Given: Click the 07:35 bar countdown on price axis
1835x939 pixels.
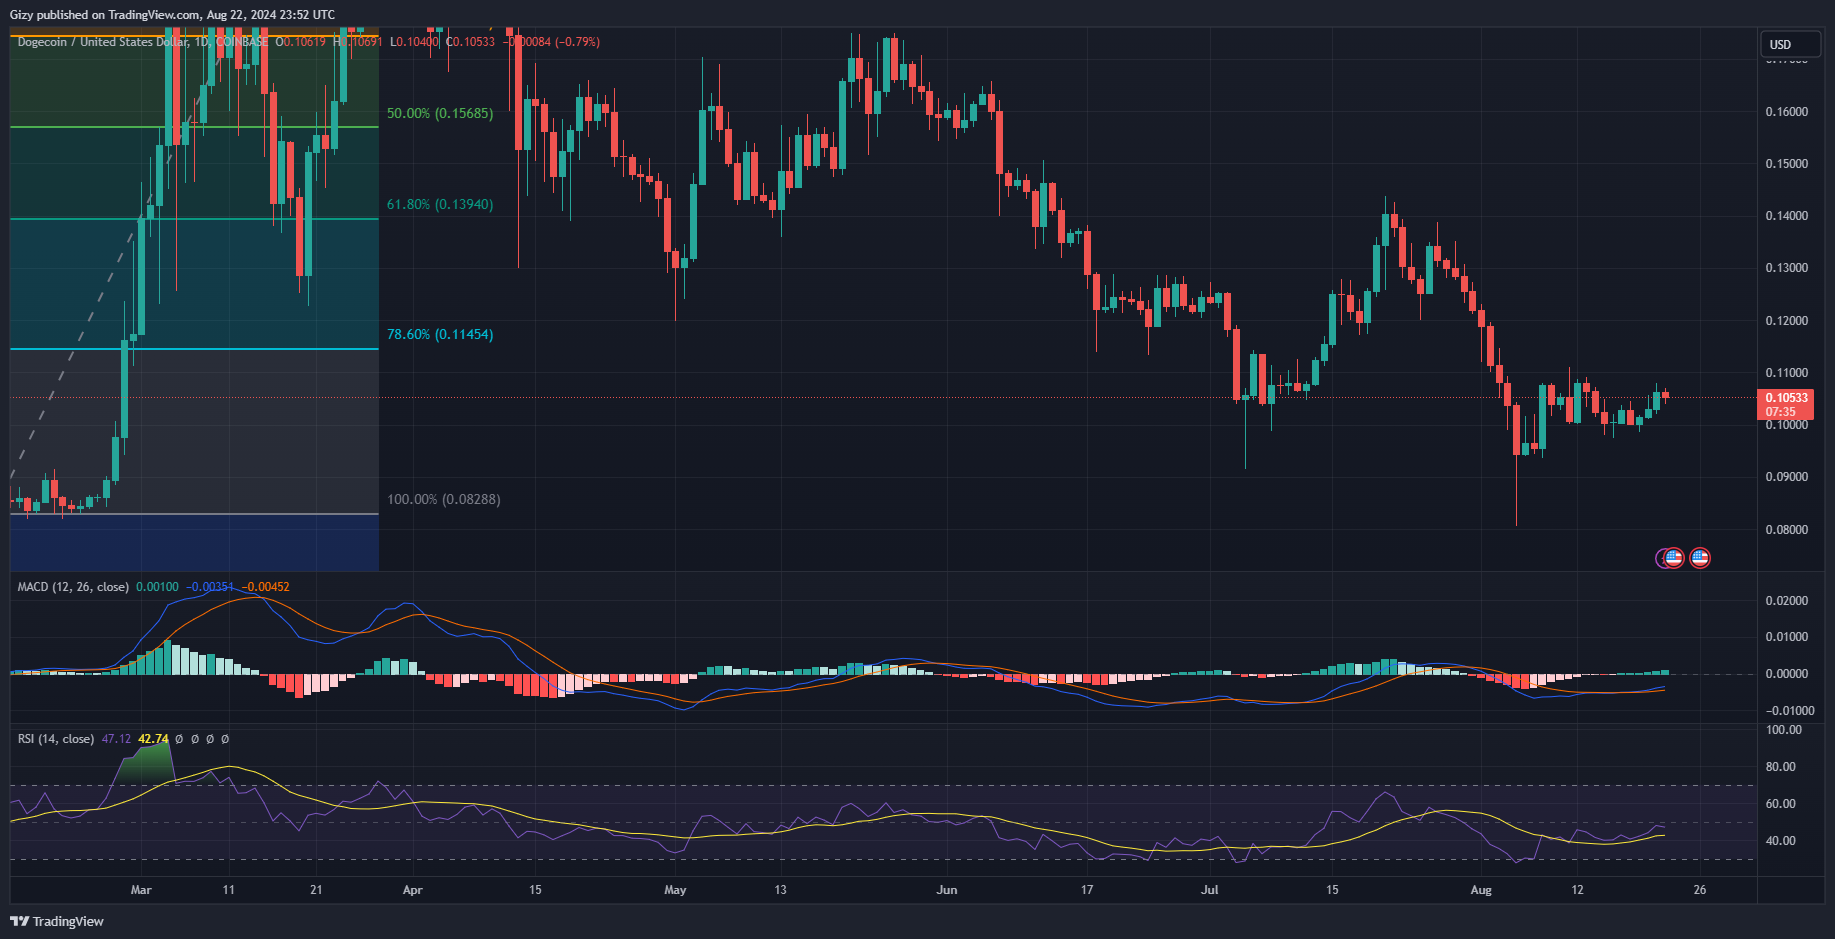Looking at the screenshot, I should point(1780,412).
